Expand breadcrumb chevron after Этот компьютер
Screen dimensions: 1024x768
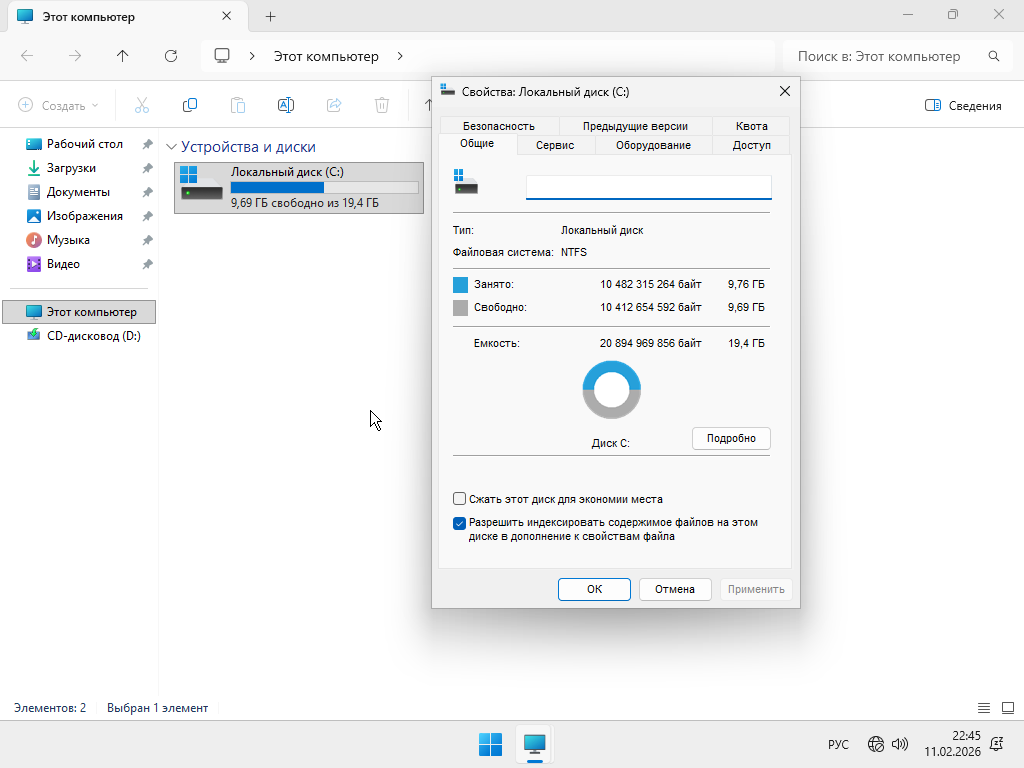[x=400, y=56]
